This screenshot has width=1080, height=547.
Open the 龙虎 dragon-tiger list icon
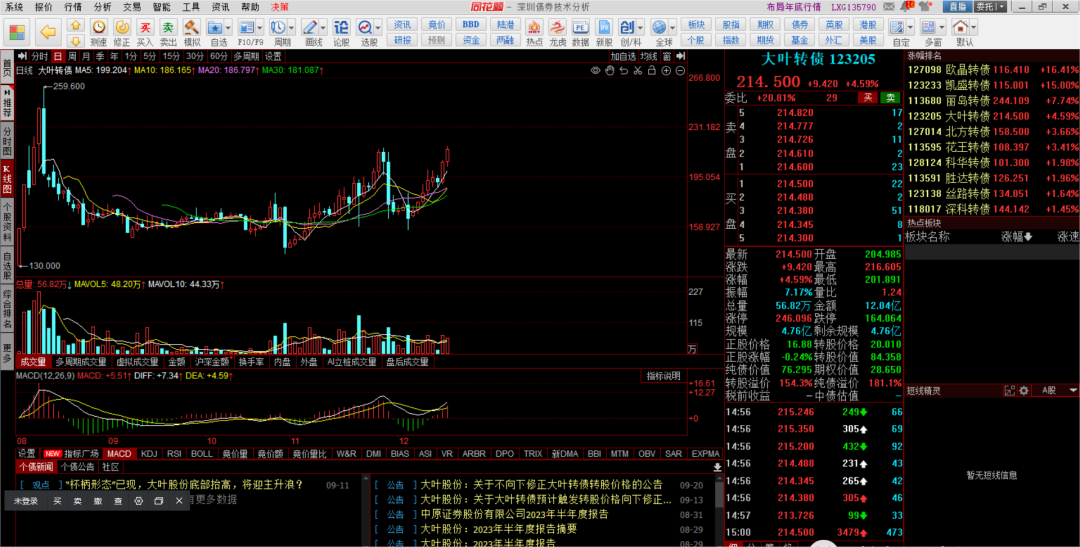click(557, 28)
